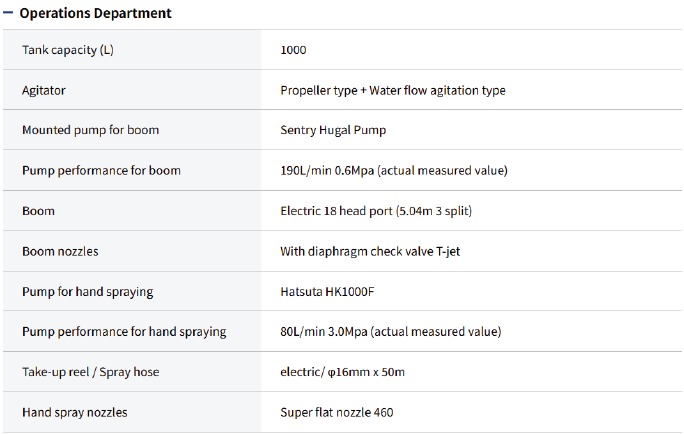Select the Agitator row label

[x=44, y=90]
